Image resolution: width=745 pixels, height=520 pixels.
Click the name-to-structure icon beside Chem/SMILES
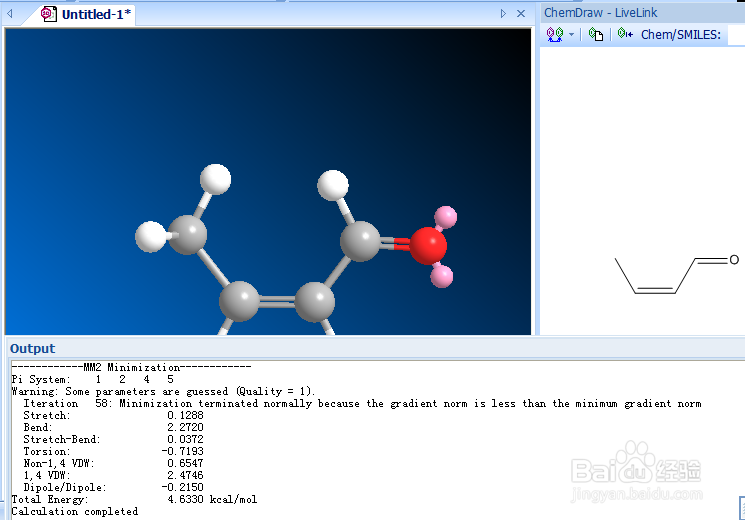tap(625, 34)
